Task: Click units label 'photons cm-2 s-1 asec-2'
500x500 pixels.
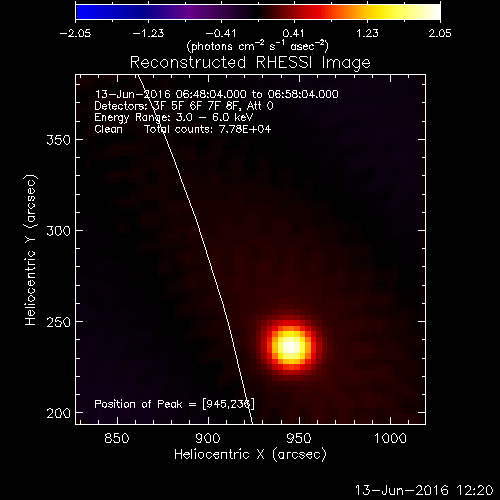Action: 258,46
